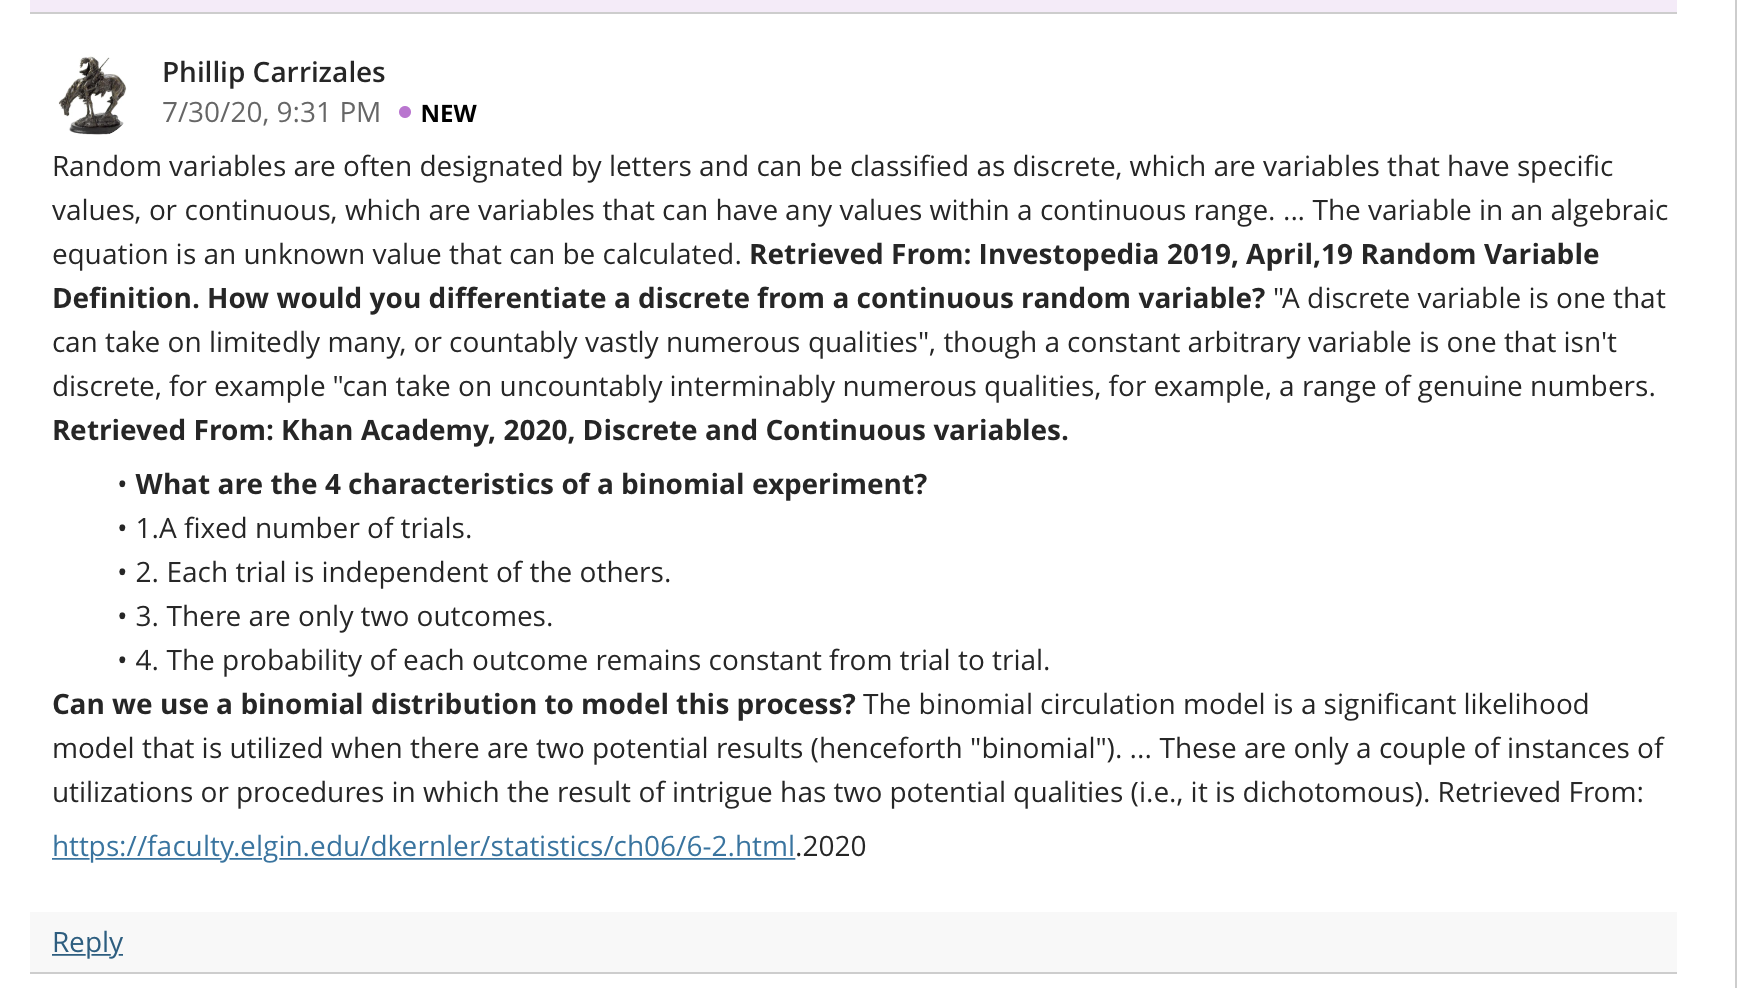Image resolution: width=1744 pixels, height=988 pixels.
Task: Click the purple NEW indicator dot
Action: point(405,112)
